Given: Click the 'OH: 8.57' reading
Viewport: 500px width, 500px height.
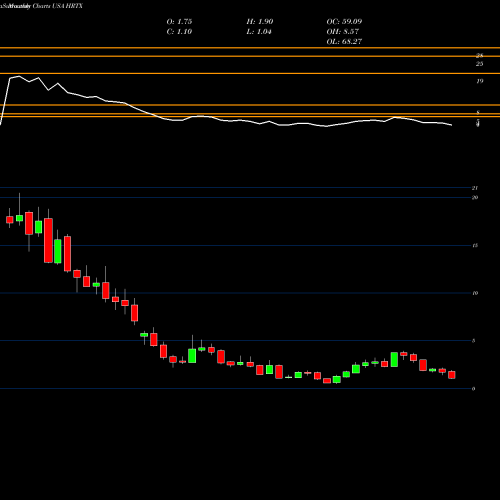Looking at the screenshot, I should (x=343, y=32).
